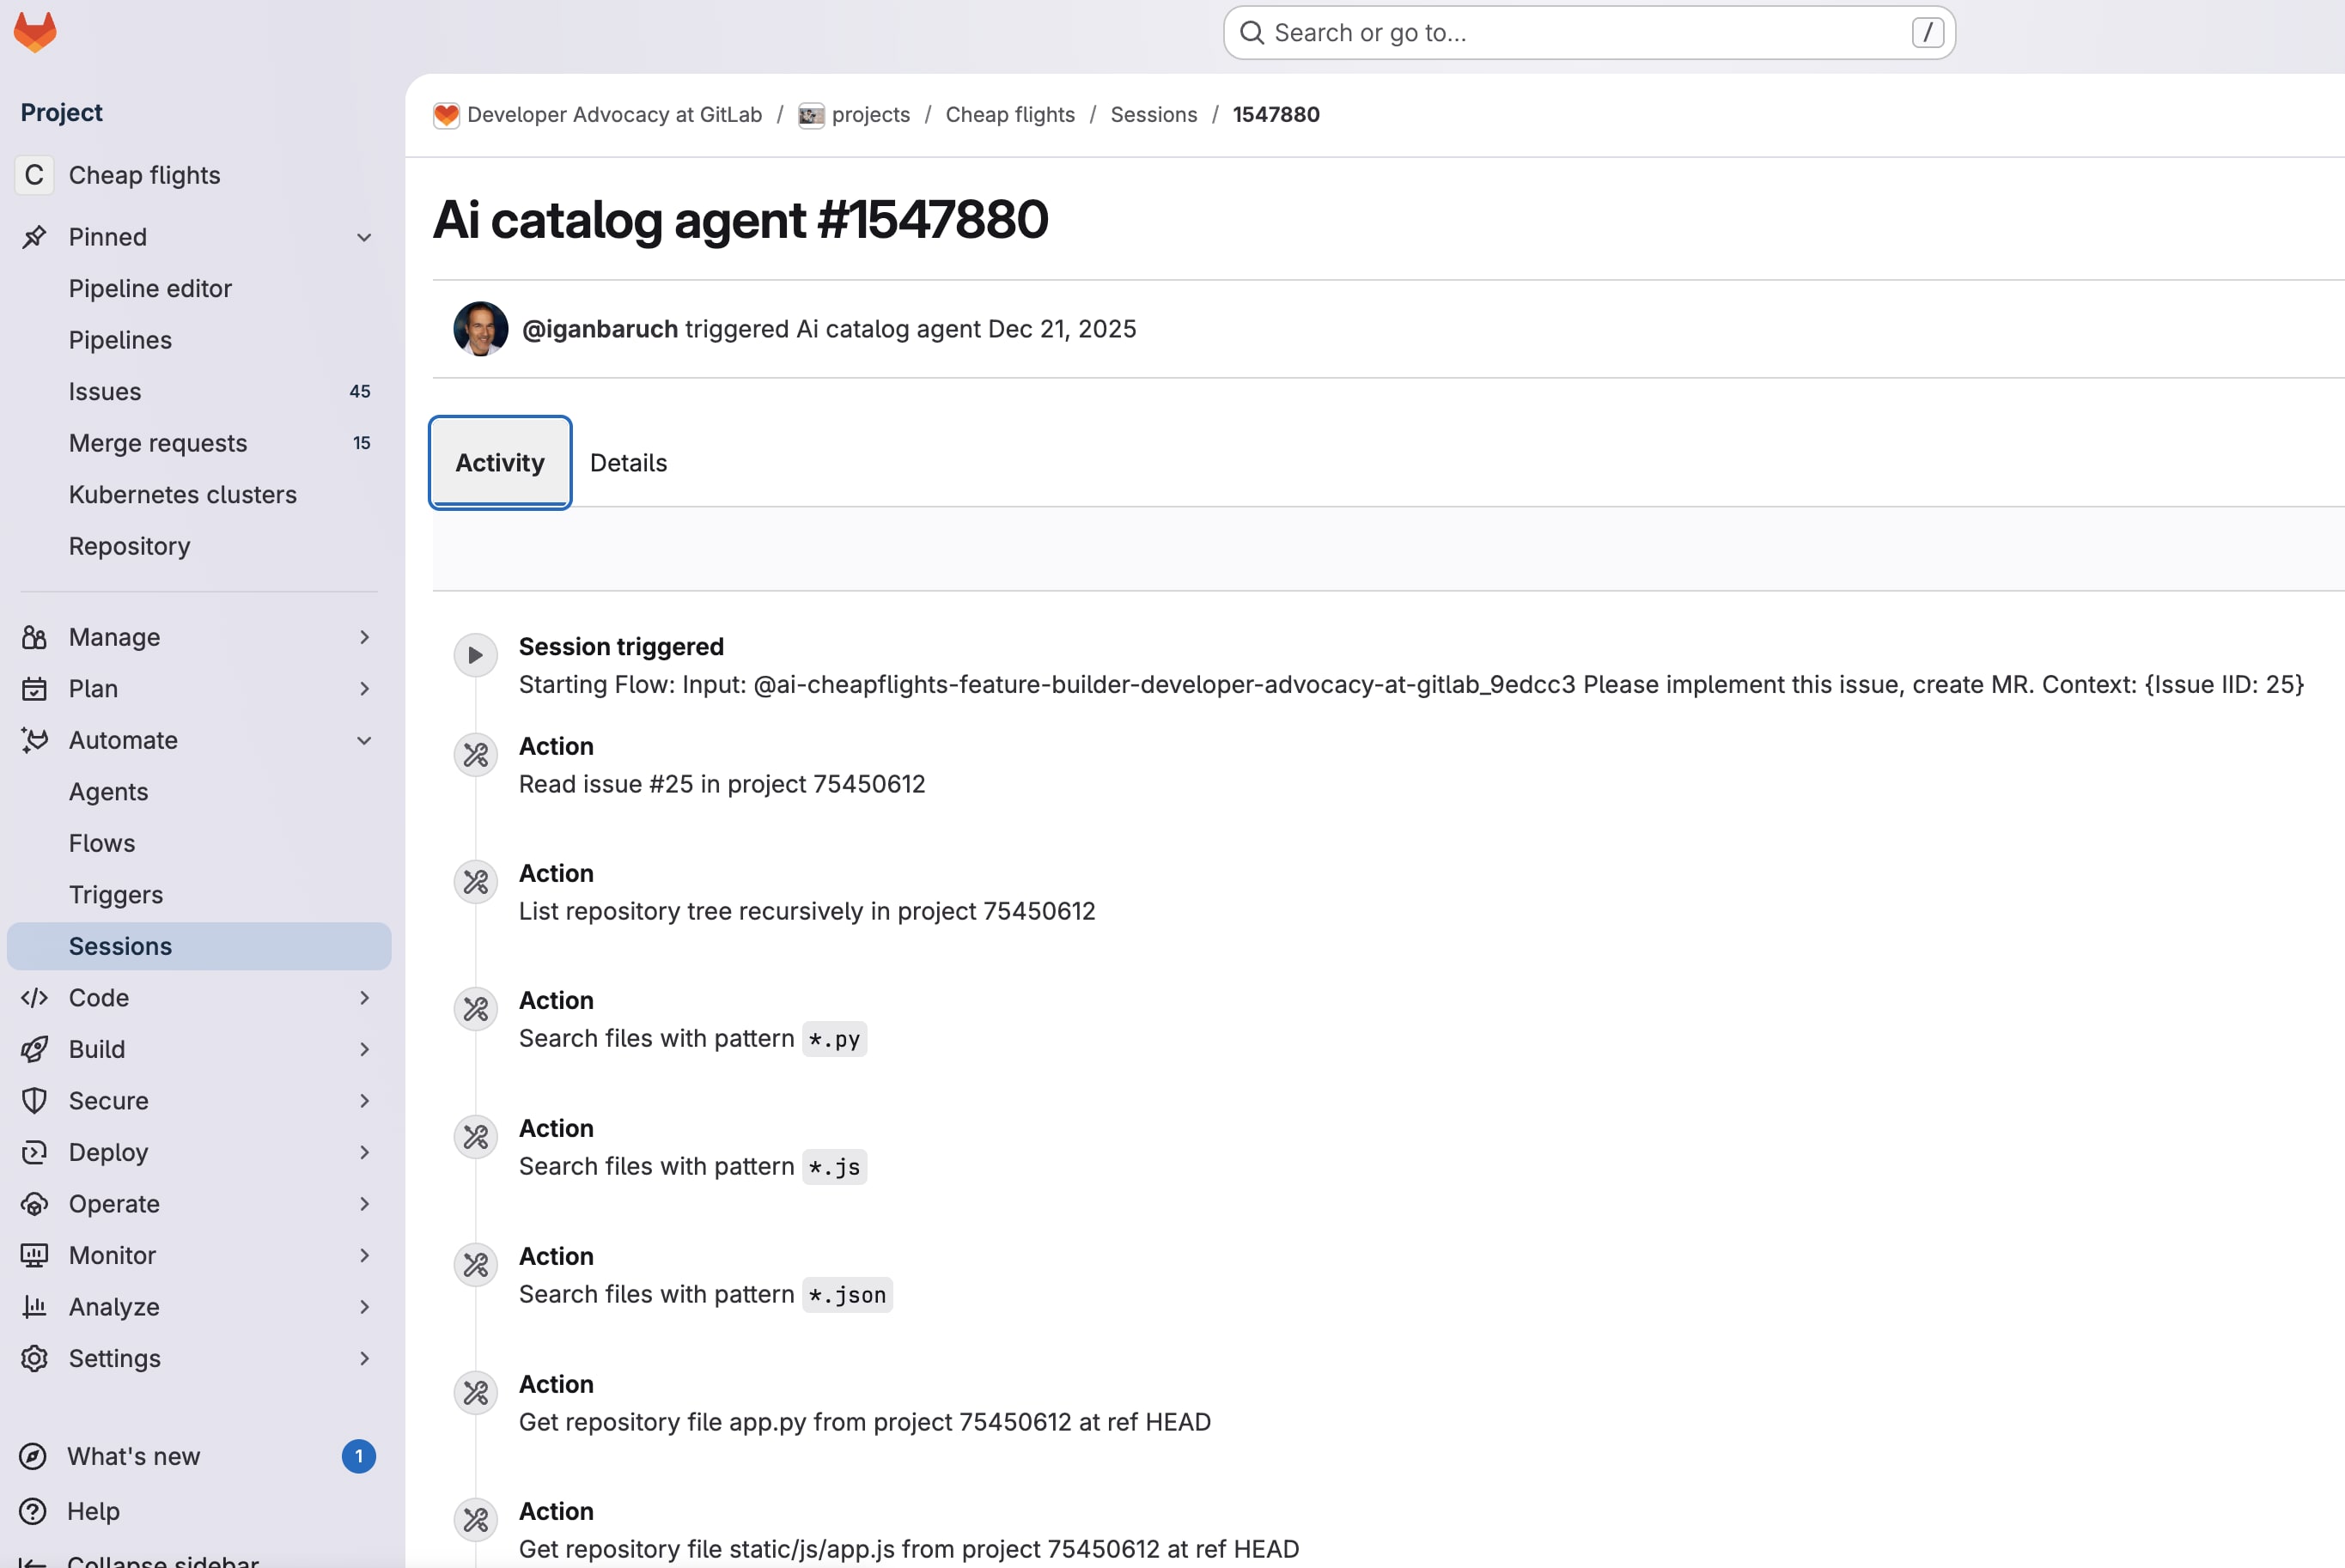Expand the Code section
The width and height of the screenshot is (2345, 1568).
[364, 997]
